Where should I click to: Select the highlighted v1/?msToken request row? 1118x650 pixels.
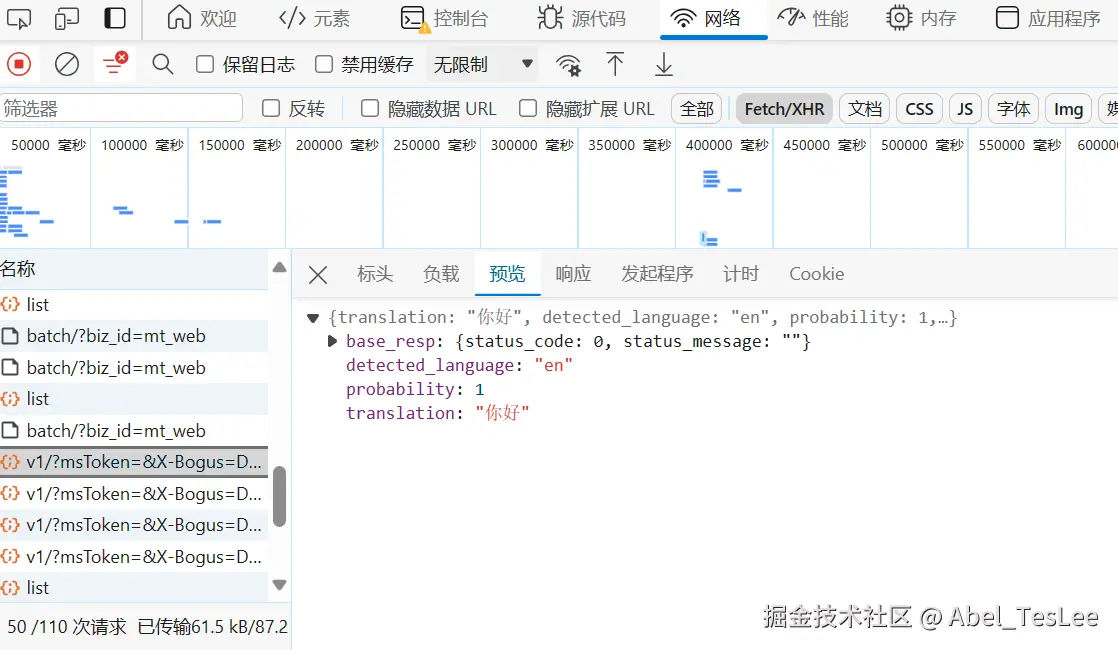(x=134, y=462)
